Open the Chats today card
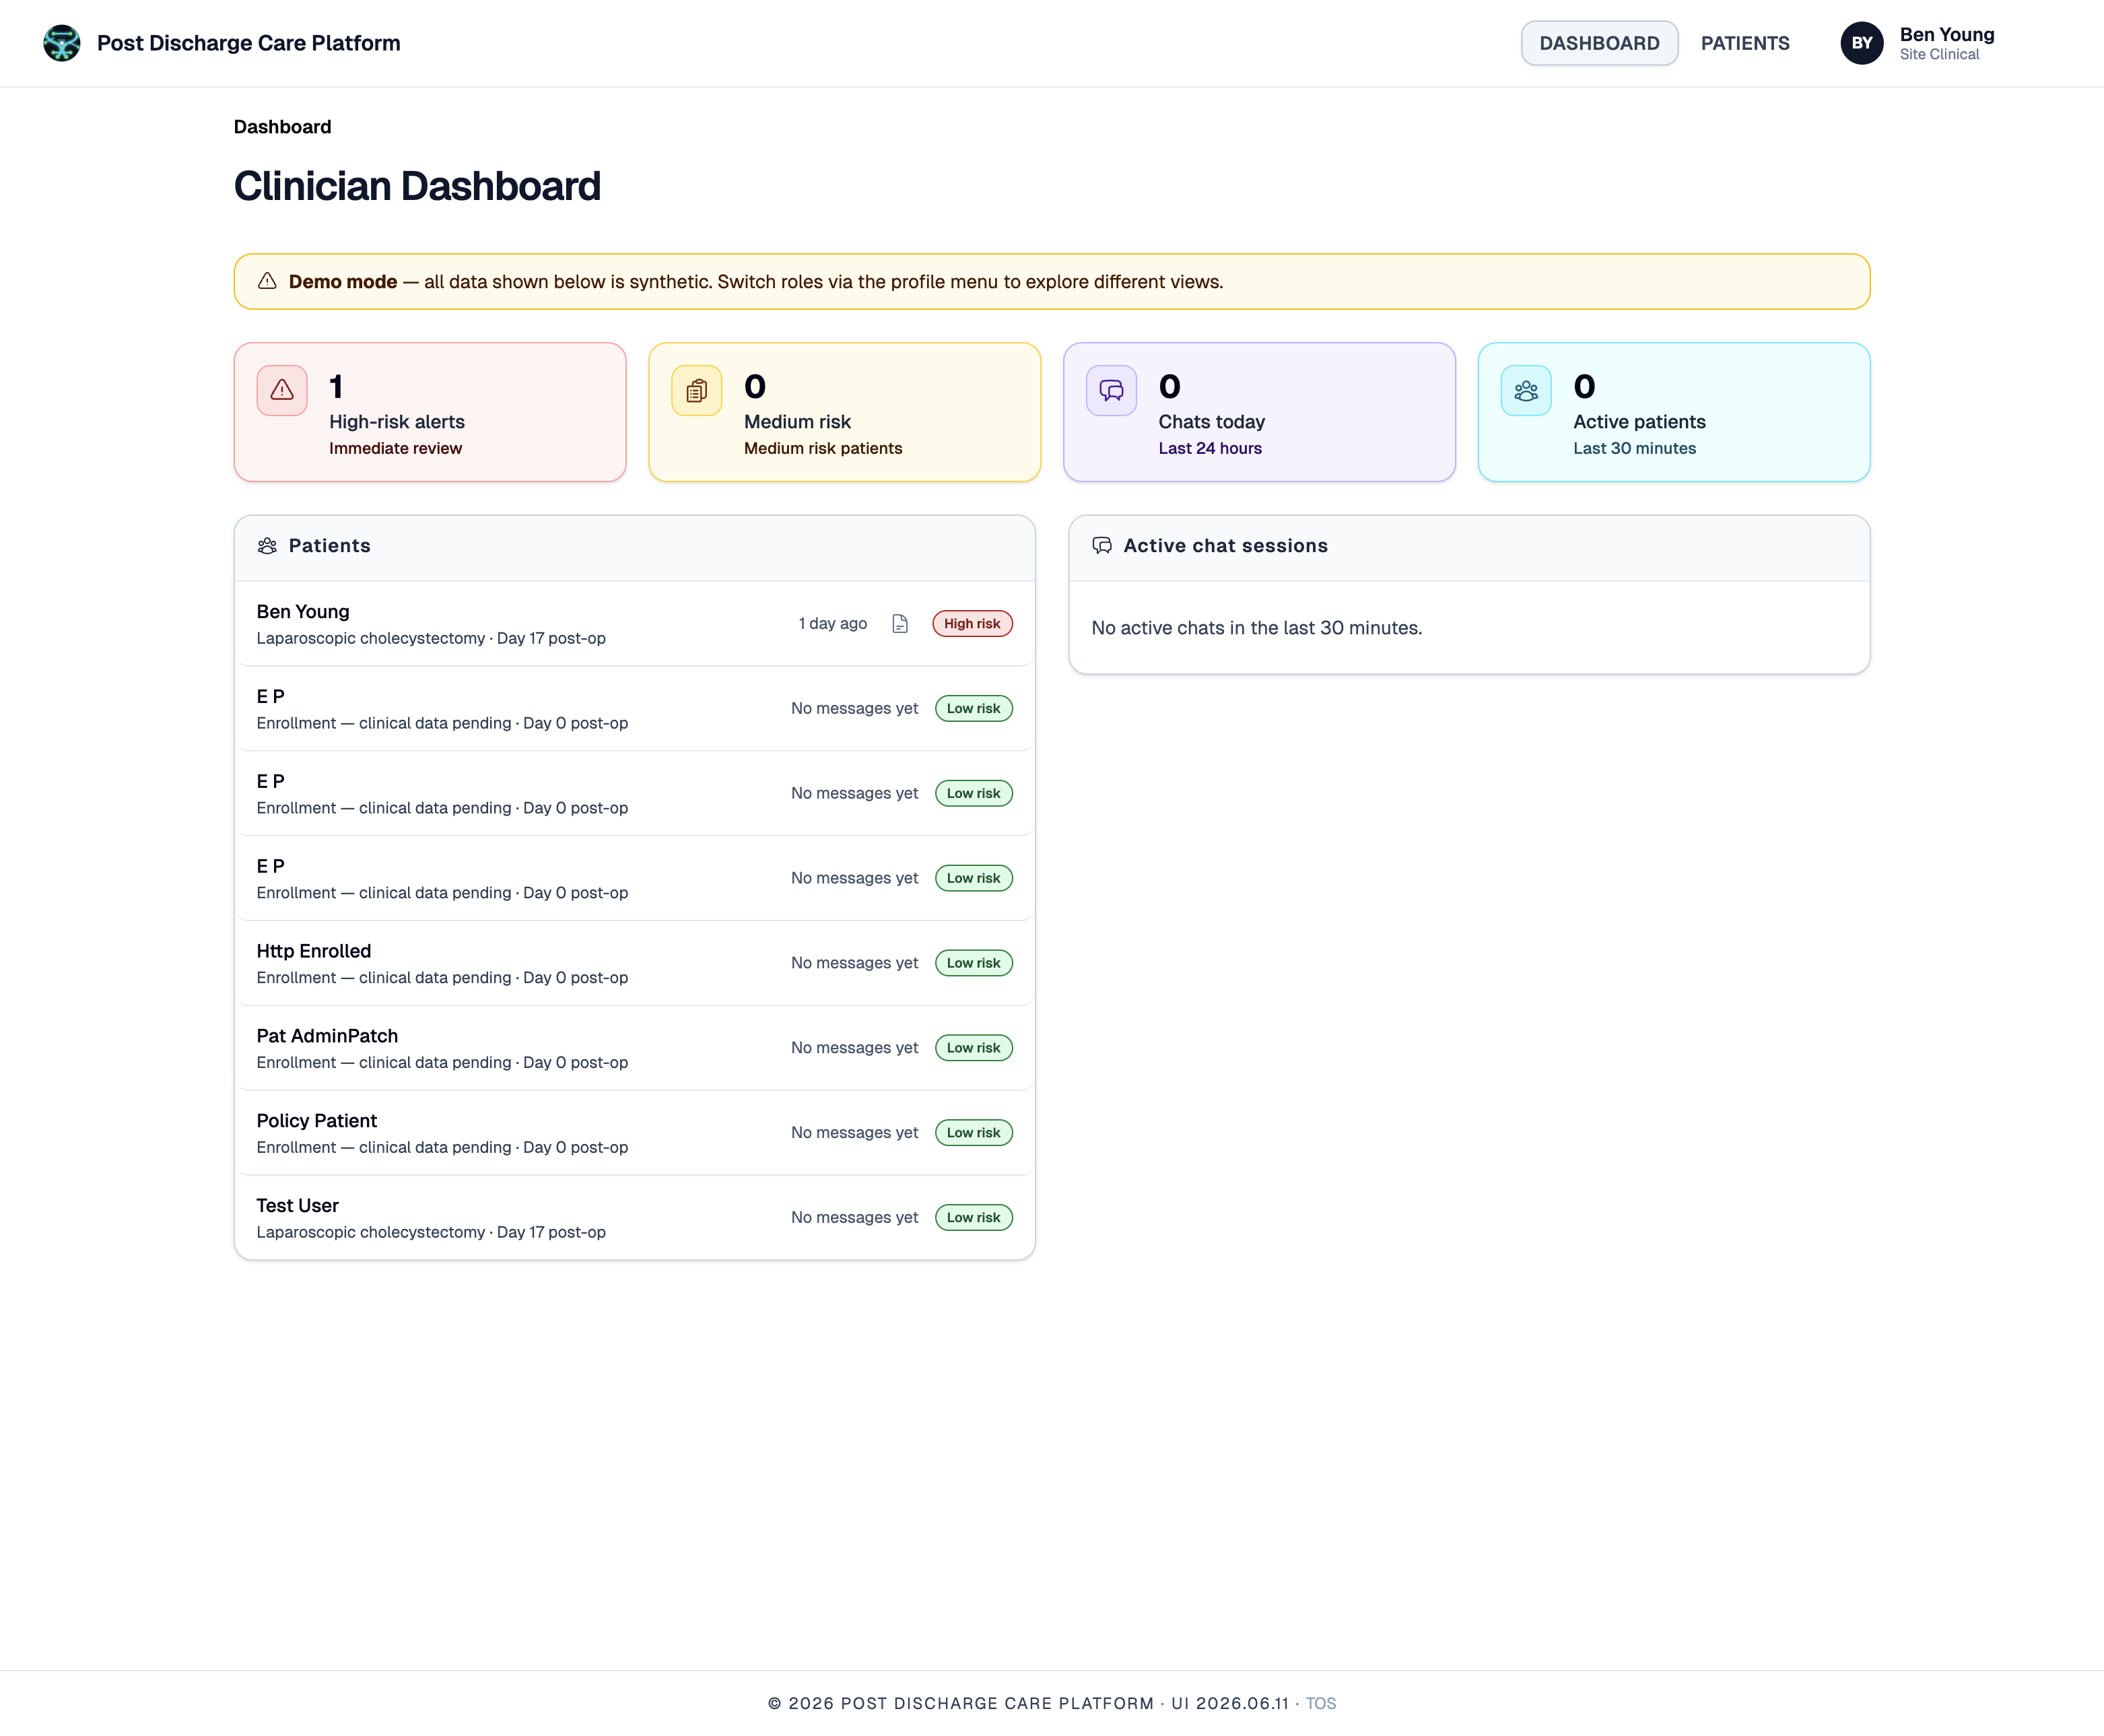Image resolution: width=2104 pixels, height=1736 pixels. click(1259, 412)
